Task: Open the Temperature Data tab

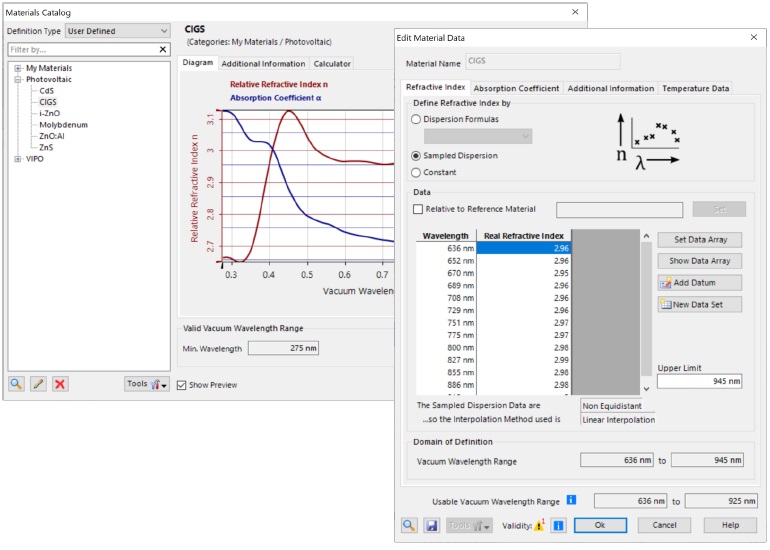Action: (695, 88)
